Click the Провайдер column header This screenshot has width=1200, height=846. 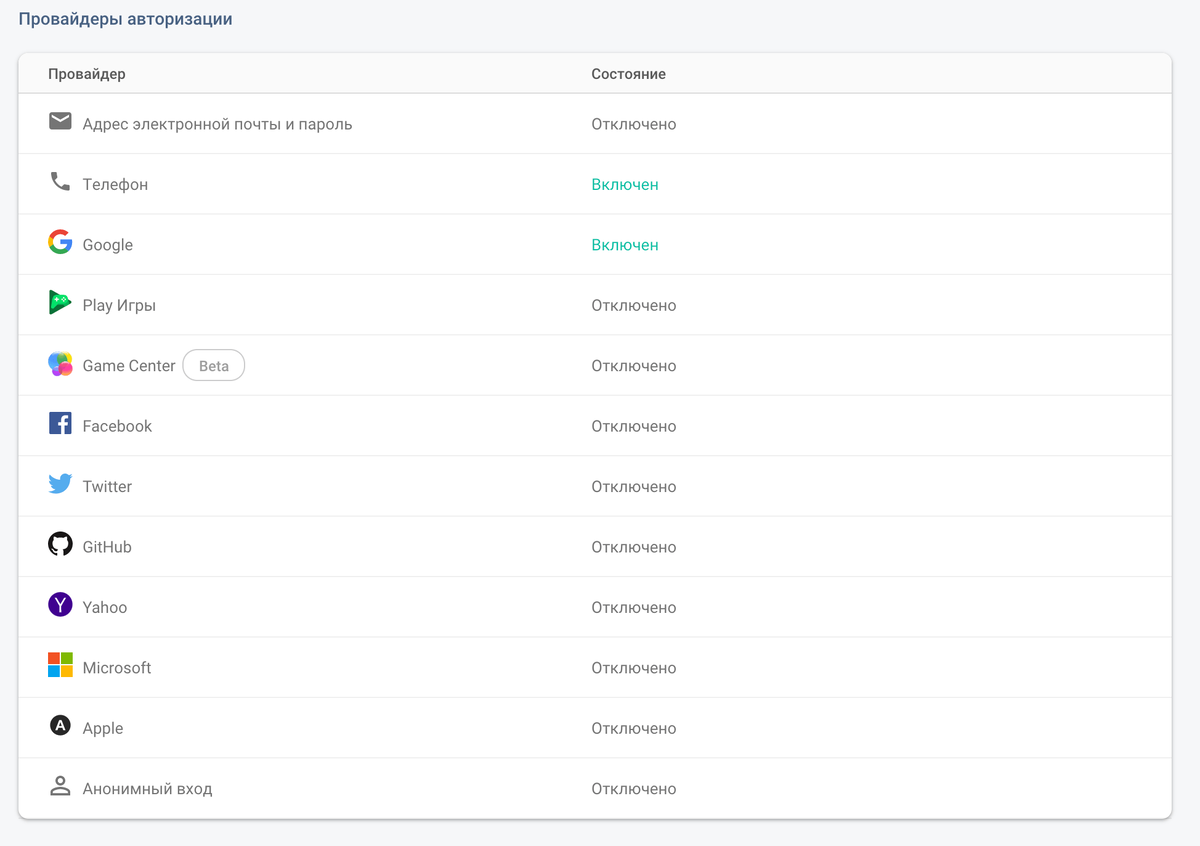[87, 74]
